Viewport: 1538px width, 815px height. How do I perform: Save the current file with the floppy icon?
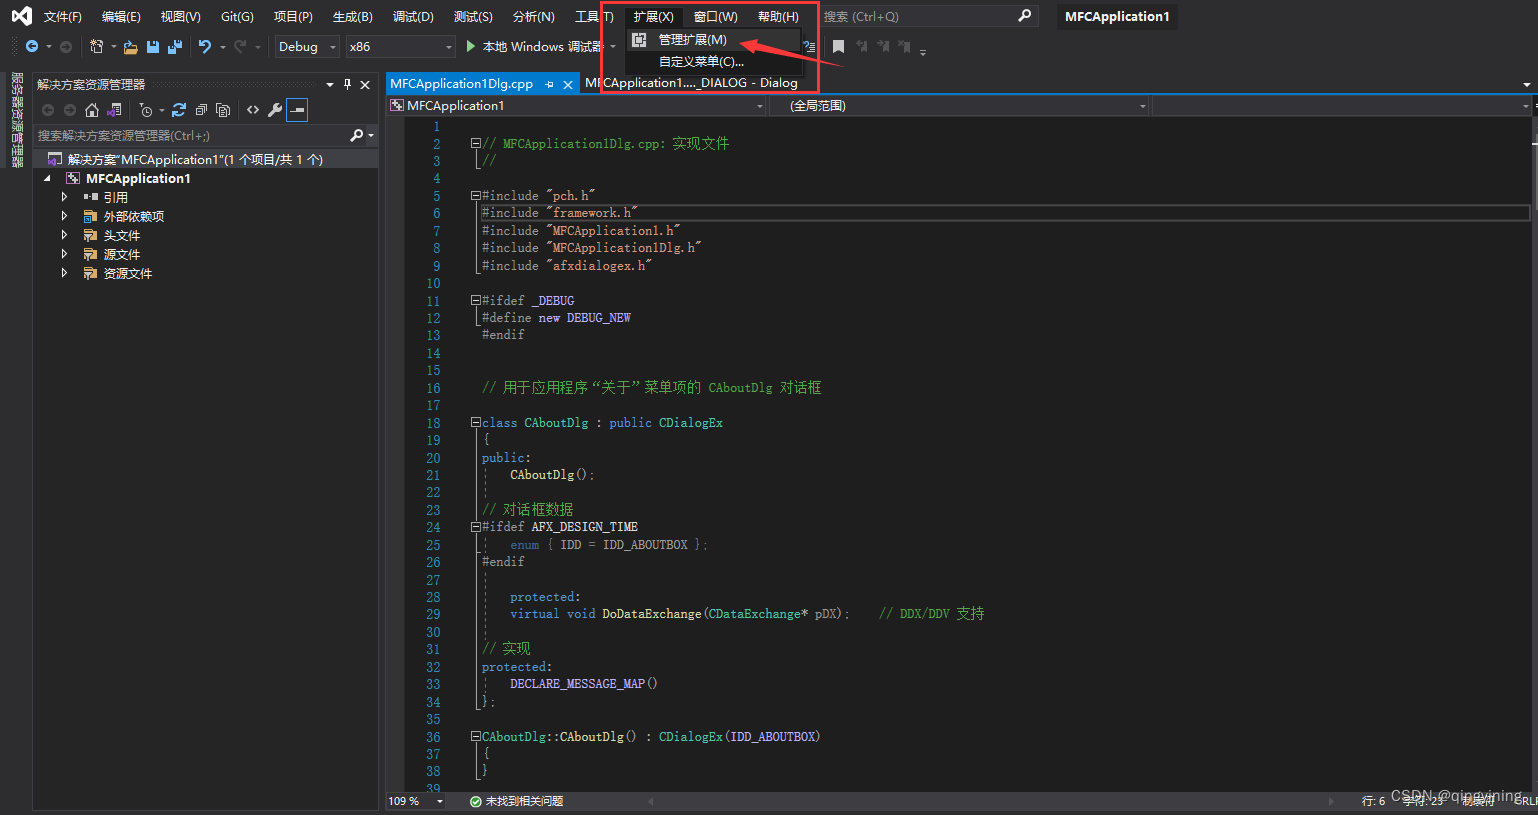pyautogui.click(x=153, y=46)
